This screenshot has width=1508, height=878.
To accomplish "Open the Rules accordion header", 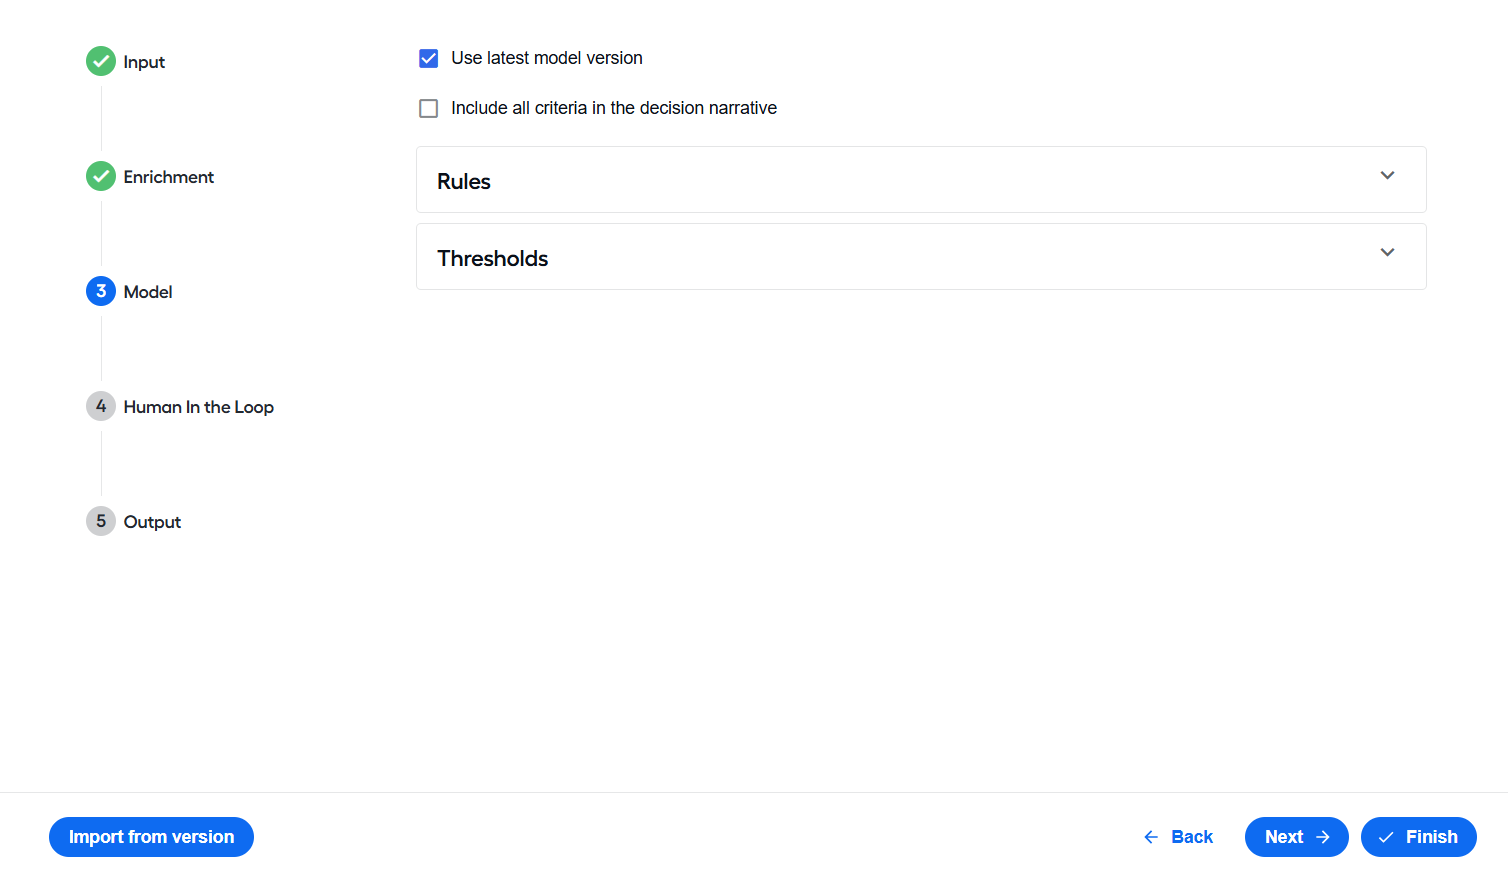I will click(x=921, y=180).
